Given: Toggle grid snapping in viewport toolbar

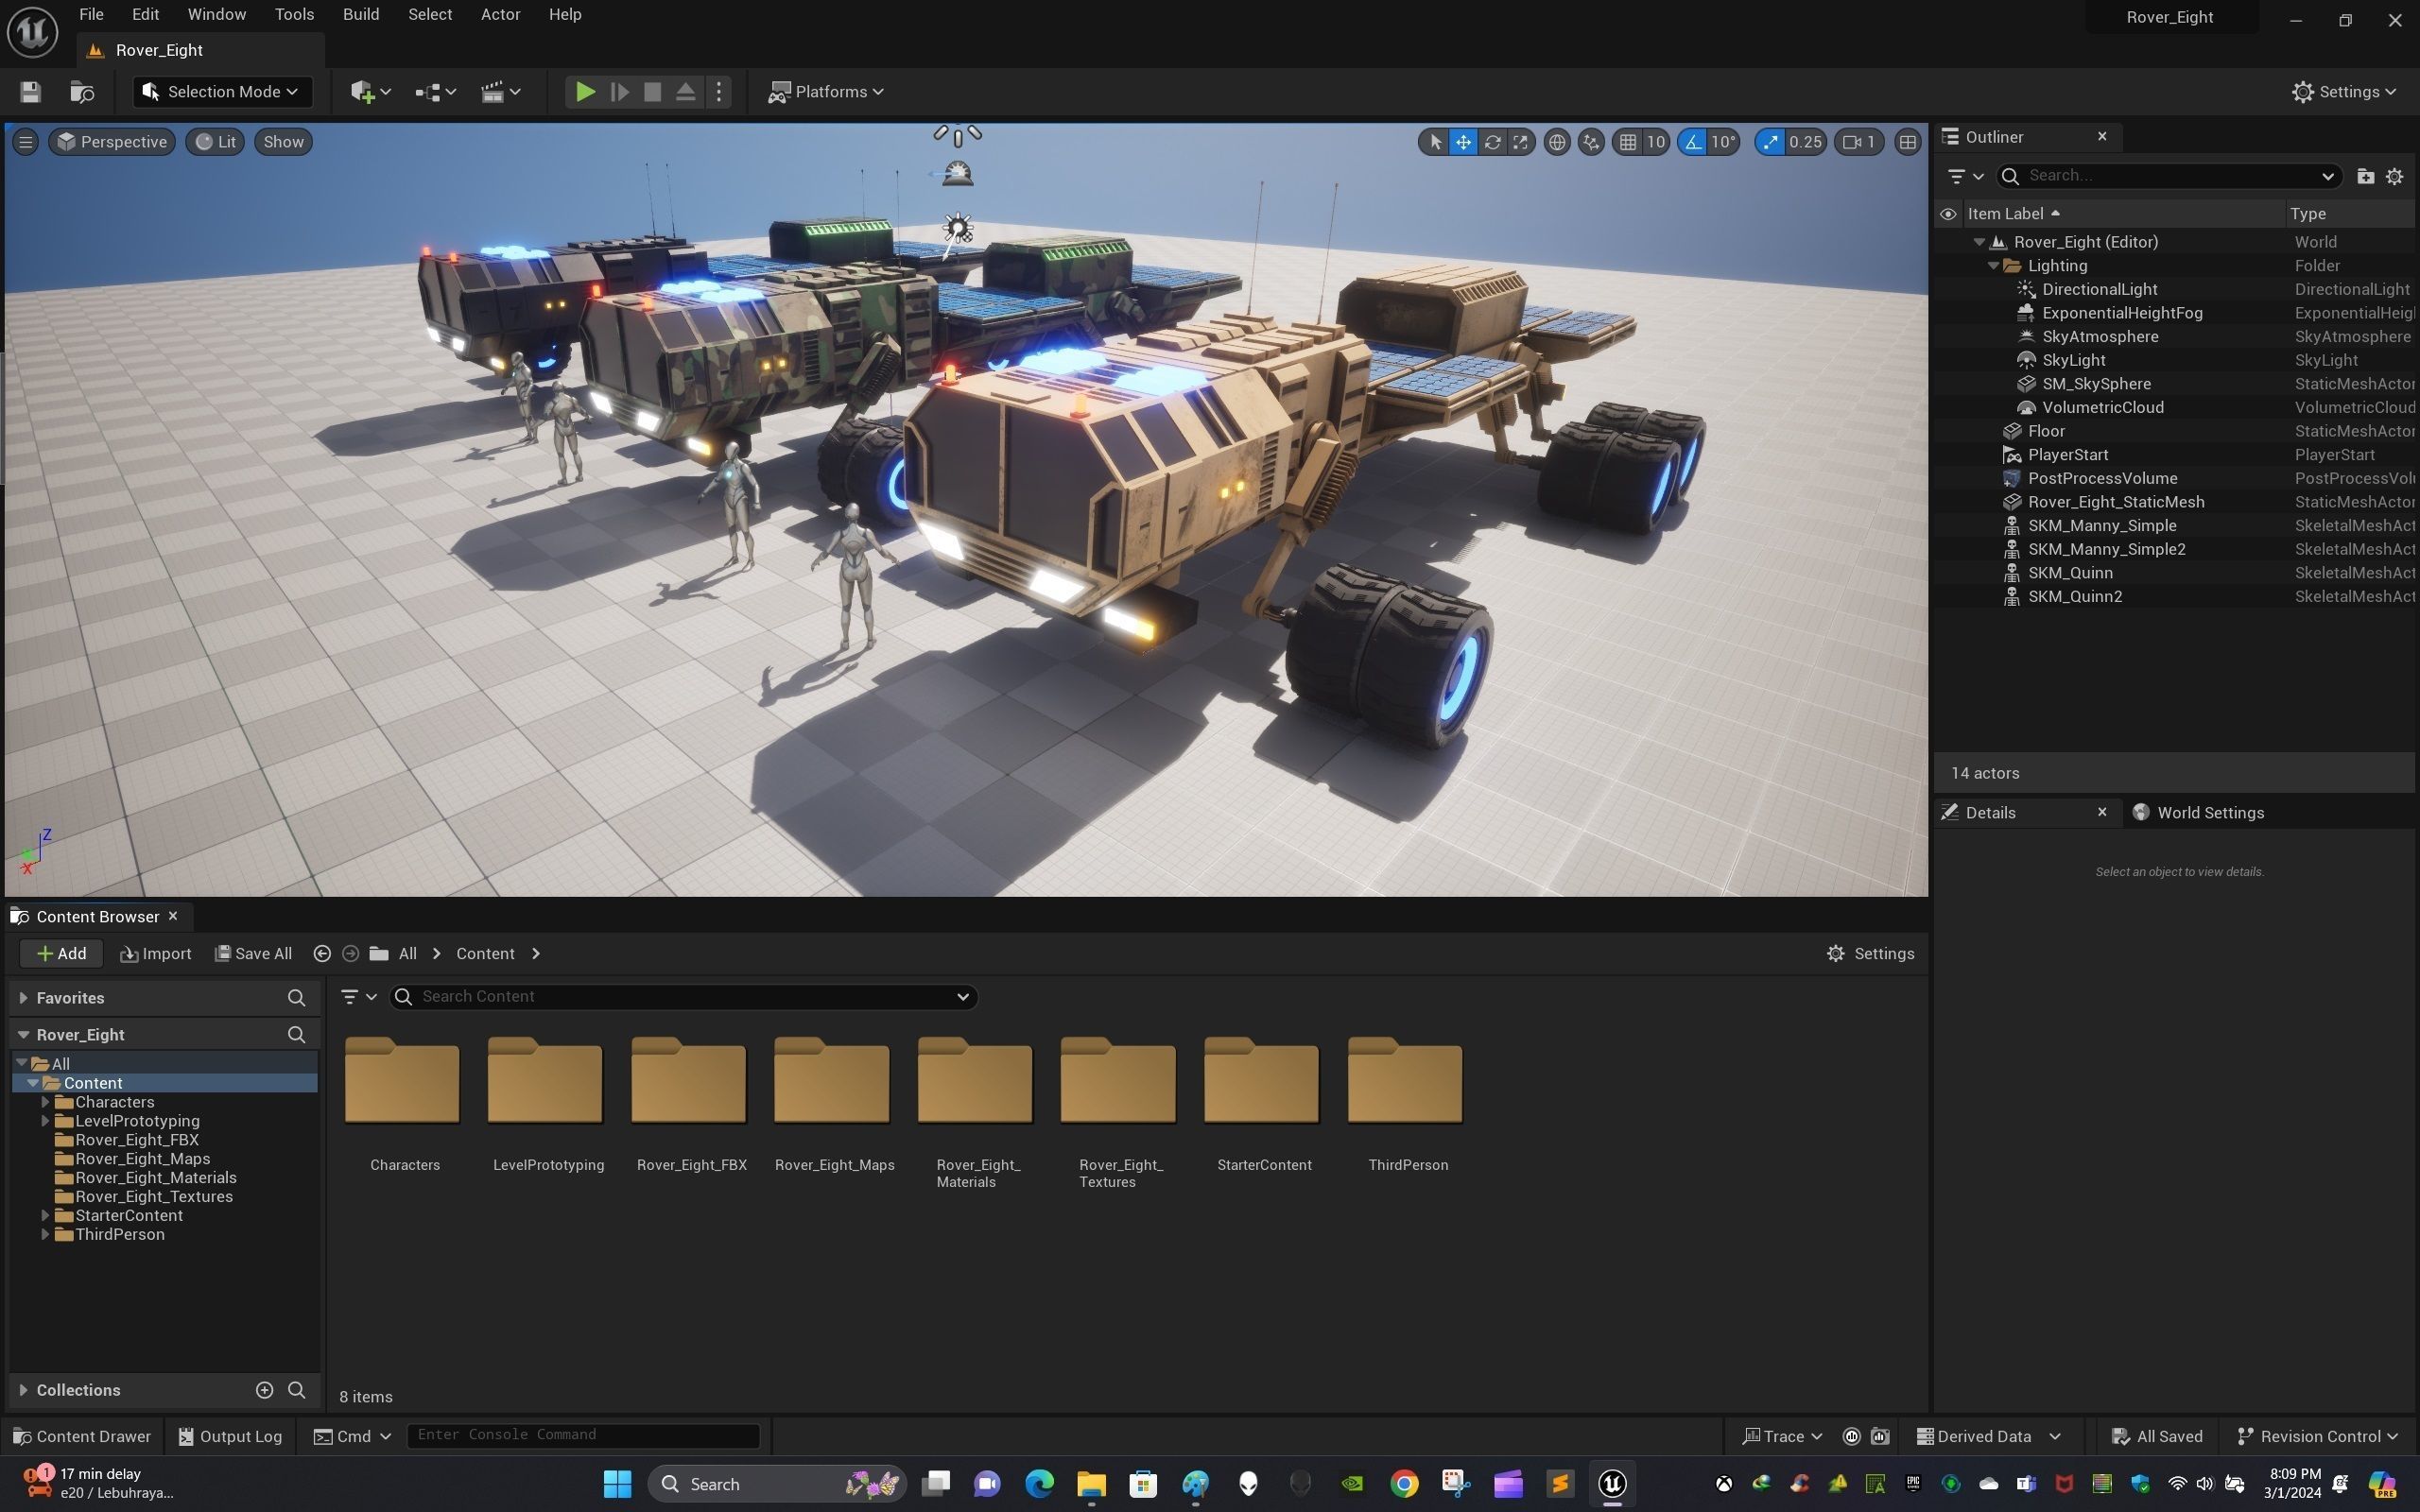Looking at the screenshot, I should (x=1628, y=142).
